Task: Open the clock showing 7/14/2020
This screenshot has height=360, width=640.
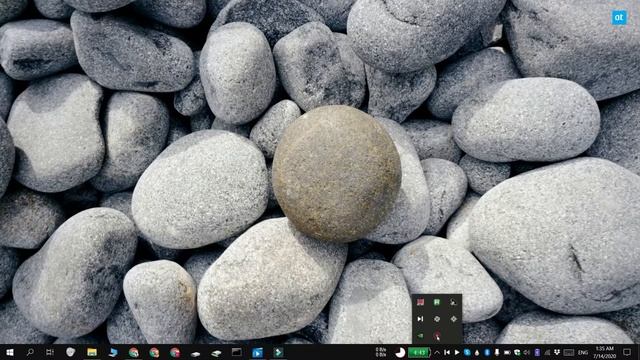Action: pyautogui.click(x=604, y=353)
